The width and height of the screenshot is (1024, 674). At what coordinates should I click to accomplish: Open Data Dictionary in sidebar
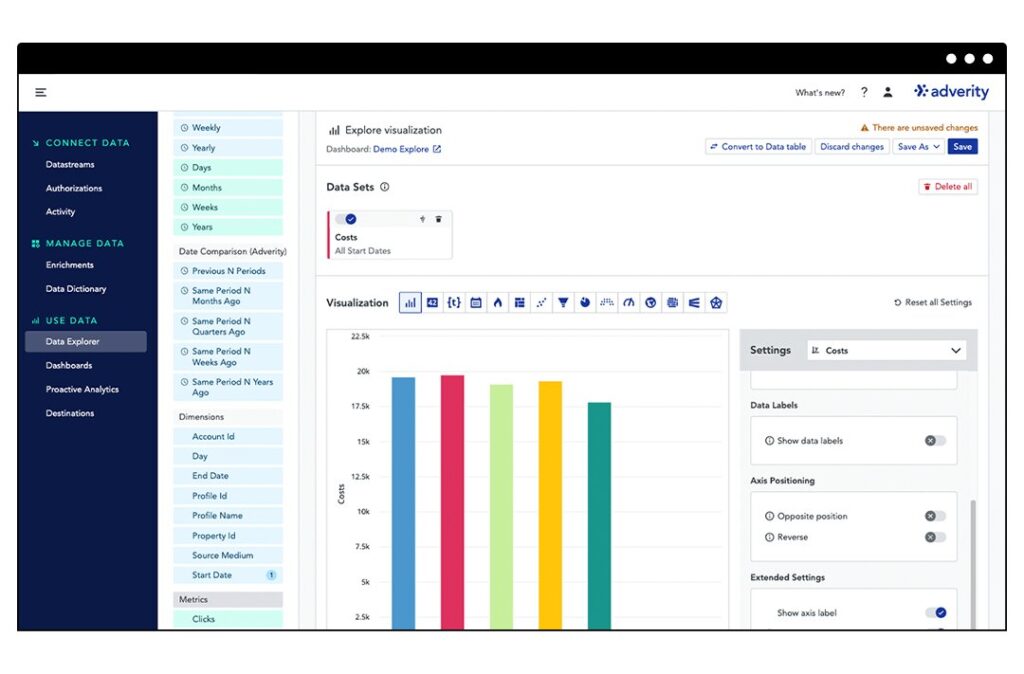(76, 289)
